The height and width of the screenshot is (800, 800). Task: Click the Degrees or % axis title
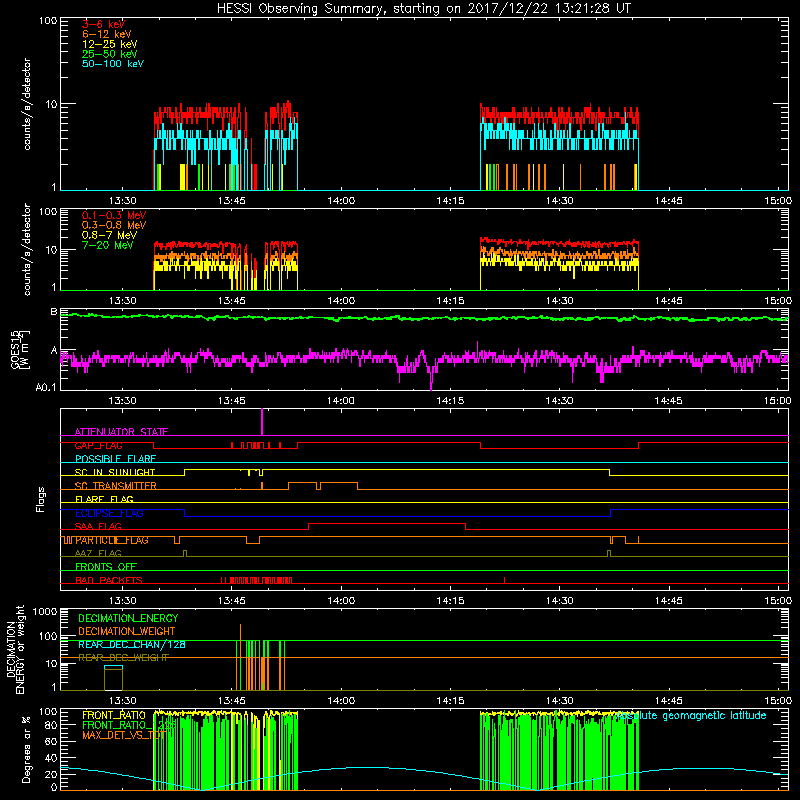[26, 749]
